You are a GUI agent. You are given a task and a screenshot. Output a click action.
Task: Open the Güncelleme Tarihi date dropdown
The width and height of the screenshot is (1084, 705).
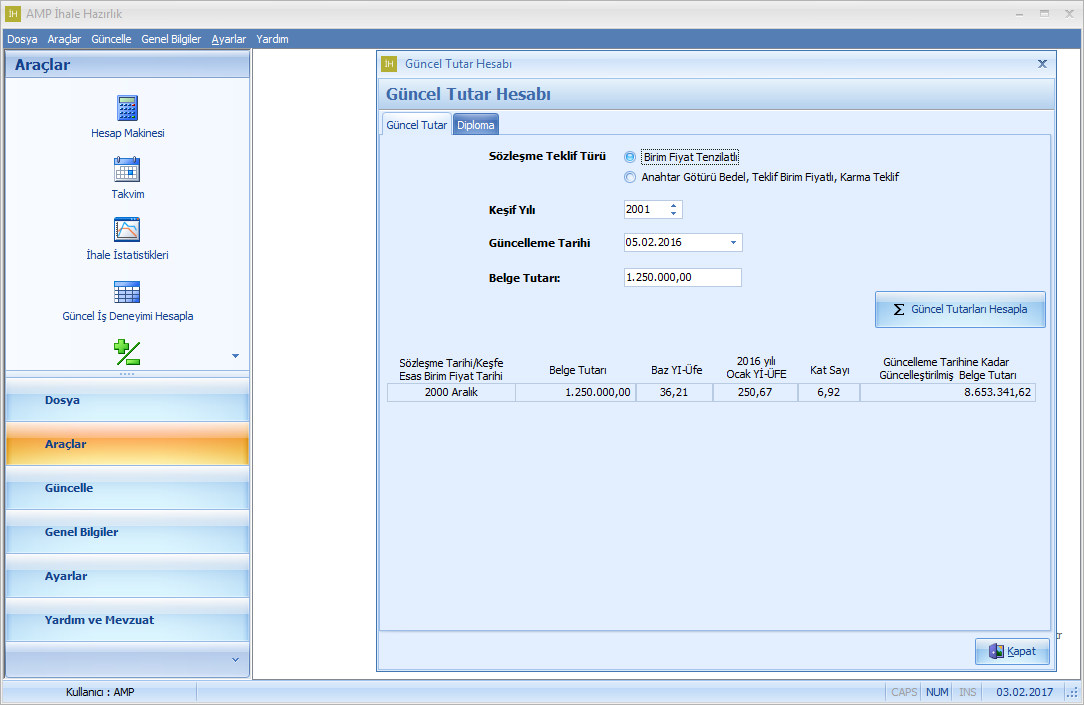coord(733,243)
